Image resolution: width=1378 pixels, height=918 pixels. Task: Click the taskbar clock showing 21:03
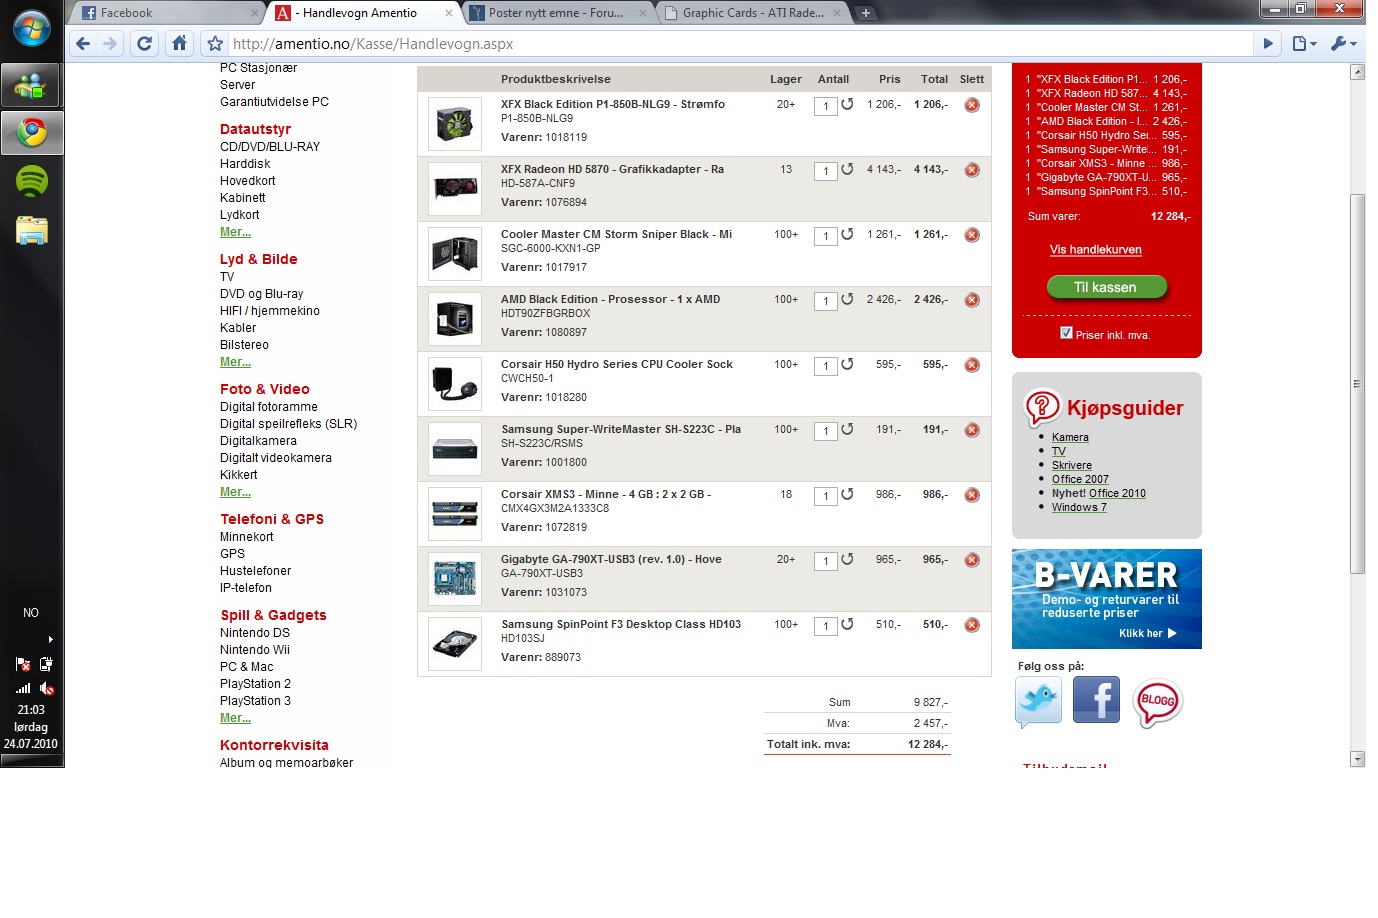(31, 710)
